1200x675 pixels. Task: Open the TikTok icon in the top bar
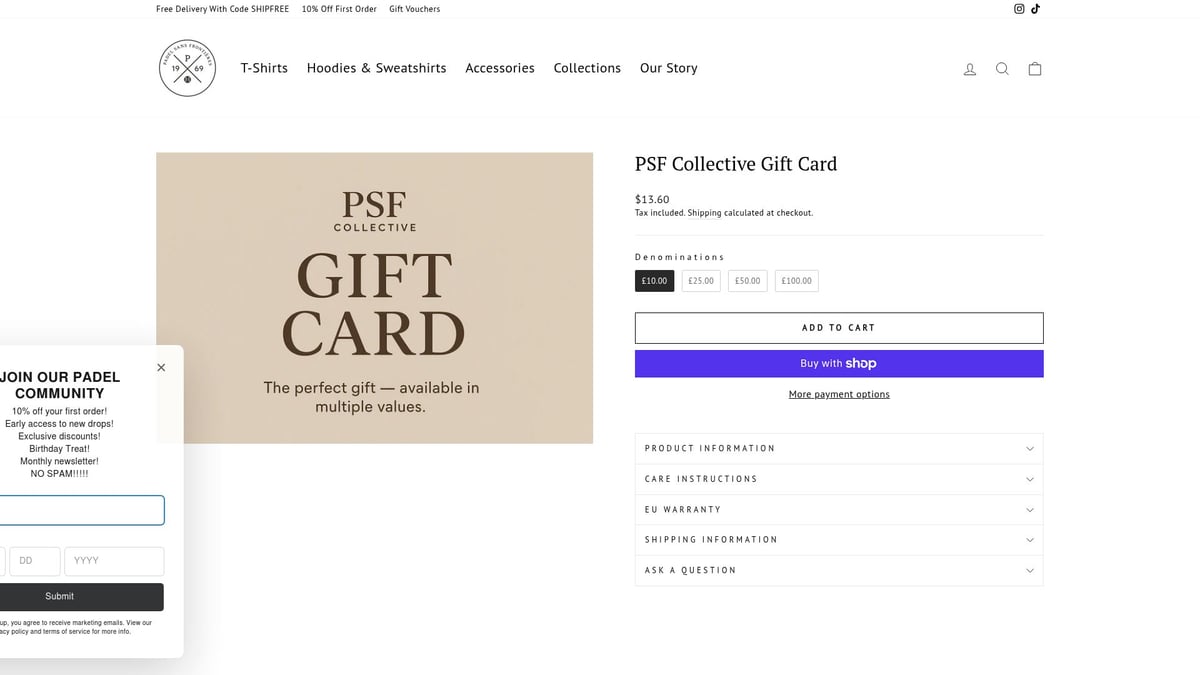pos(1036,8)
